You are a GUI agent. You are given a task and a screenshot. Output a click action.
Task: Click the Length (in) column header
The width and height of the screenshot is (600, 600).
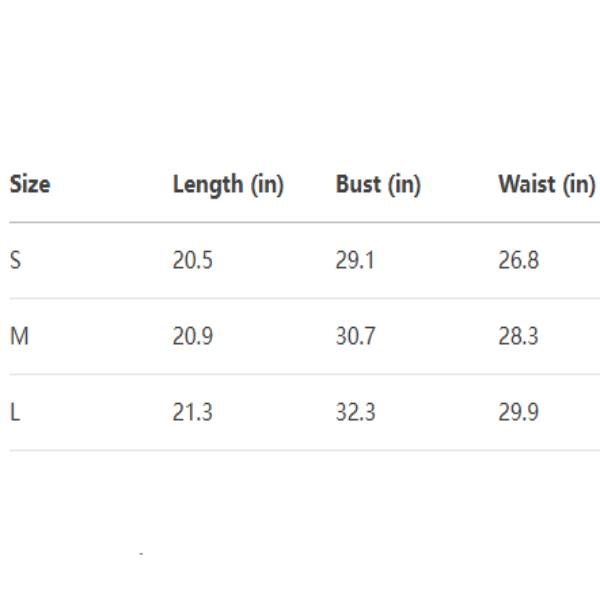pyautogui.click(x=228, y=185)
